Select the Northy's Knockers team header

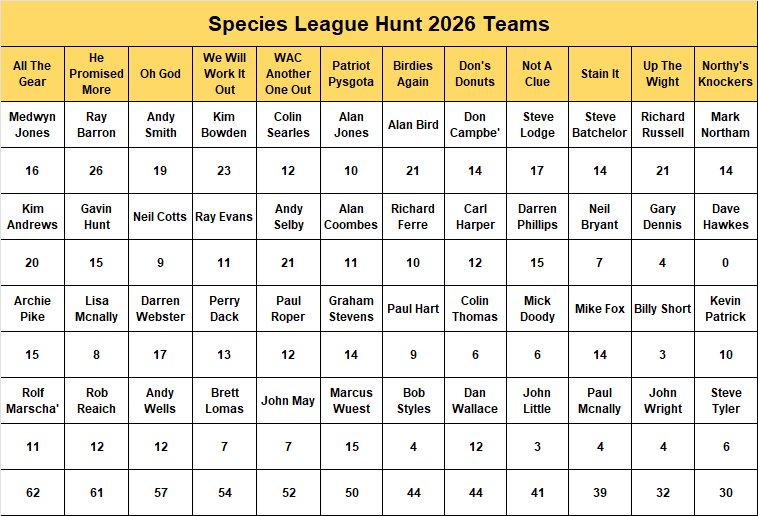click(725, 74)
